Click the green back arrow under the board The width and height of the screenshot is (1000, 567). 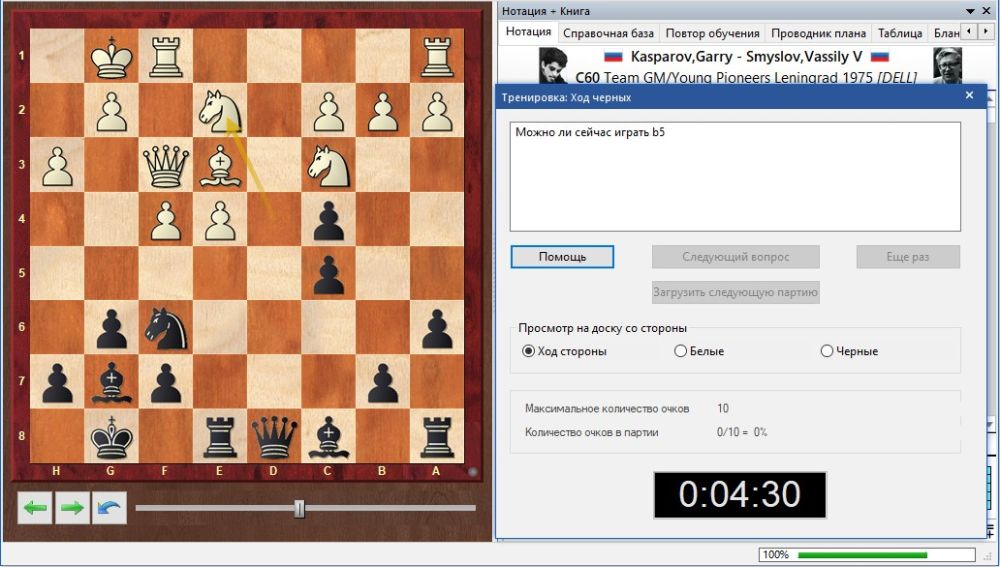point(36,508)
